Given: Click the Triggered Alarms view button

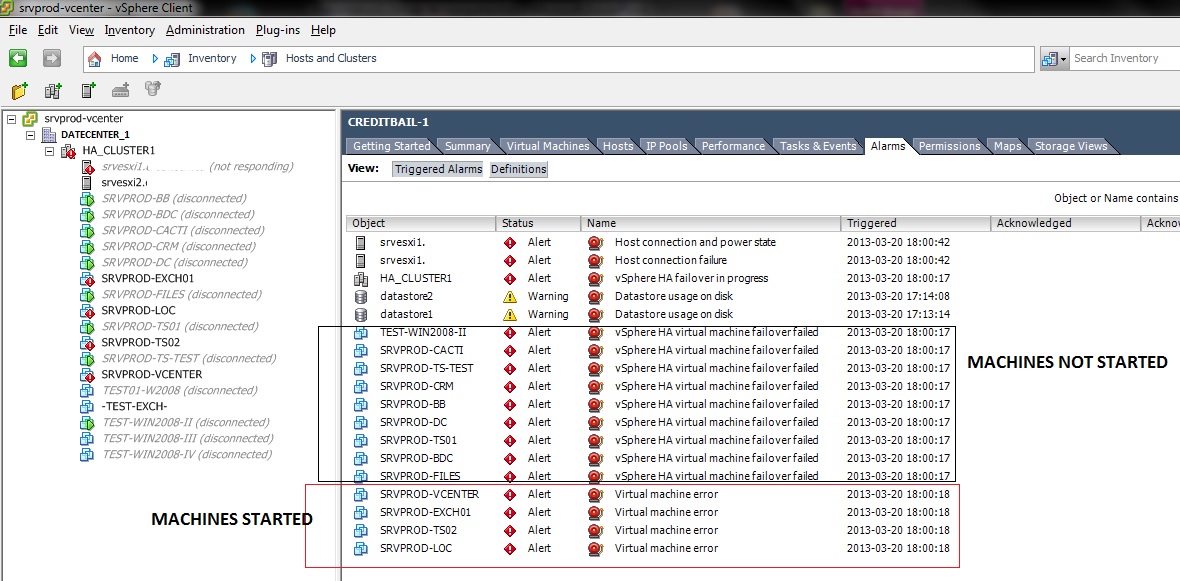Looking at the screenshot, I should tap(438, 169).
